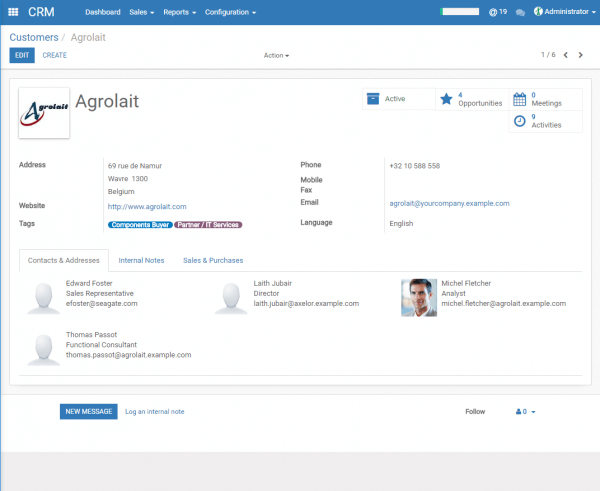Toggle Follow on this record
Screen dimensions: 600x491
[x=475, y=411]
